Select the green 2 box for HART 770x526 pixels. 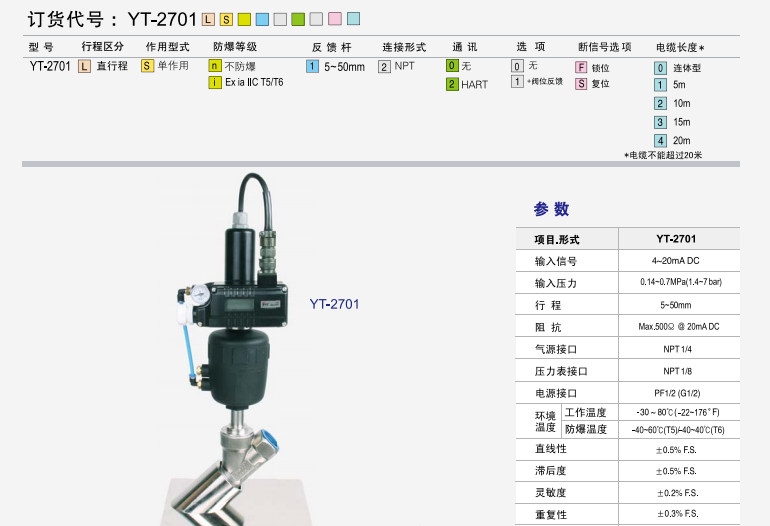(452, 84)
